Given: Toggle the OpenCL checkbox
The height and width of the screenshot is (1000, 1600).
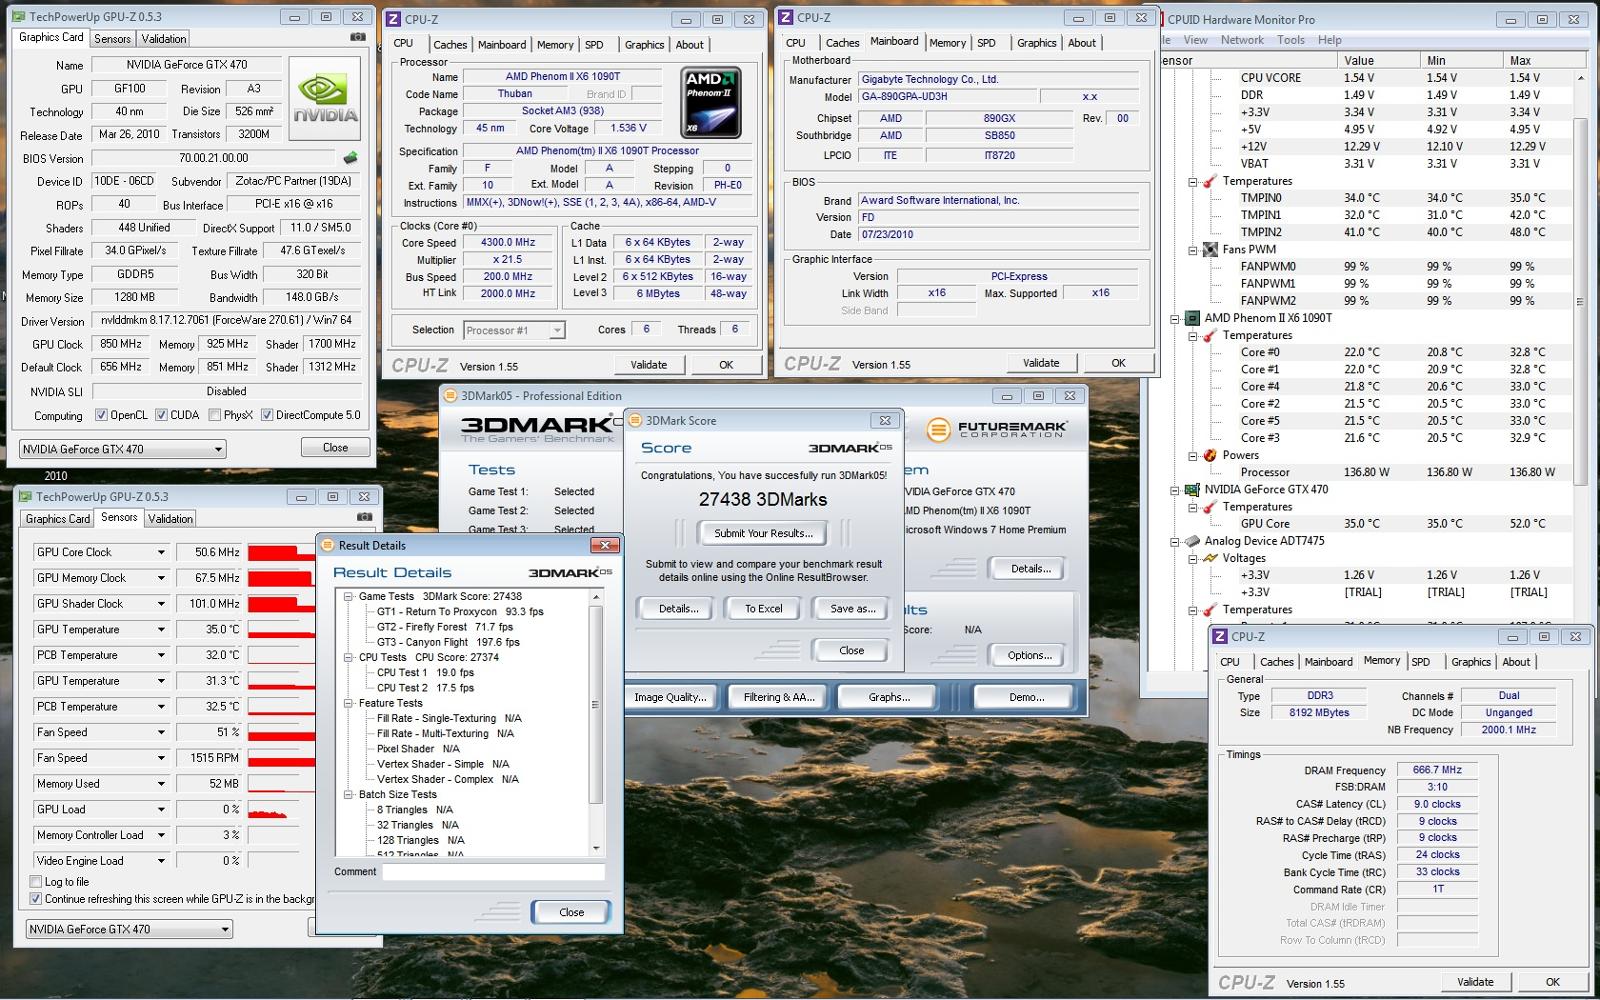Looking at the screenshot, I should pyautogui.click(x=101, y=415).
